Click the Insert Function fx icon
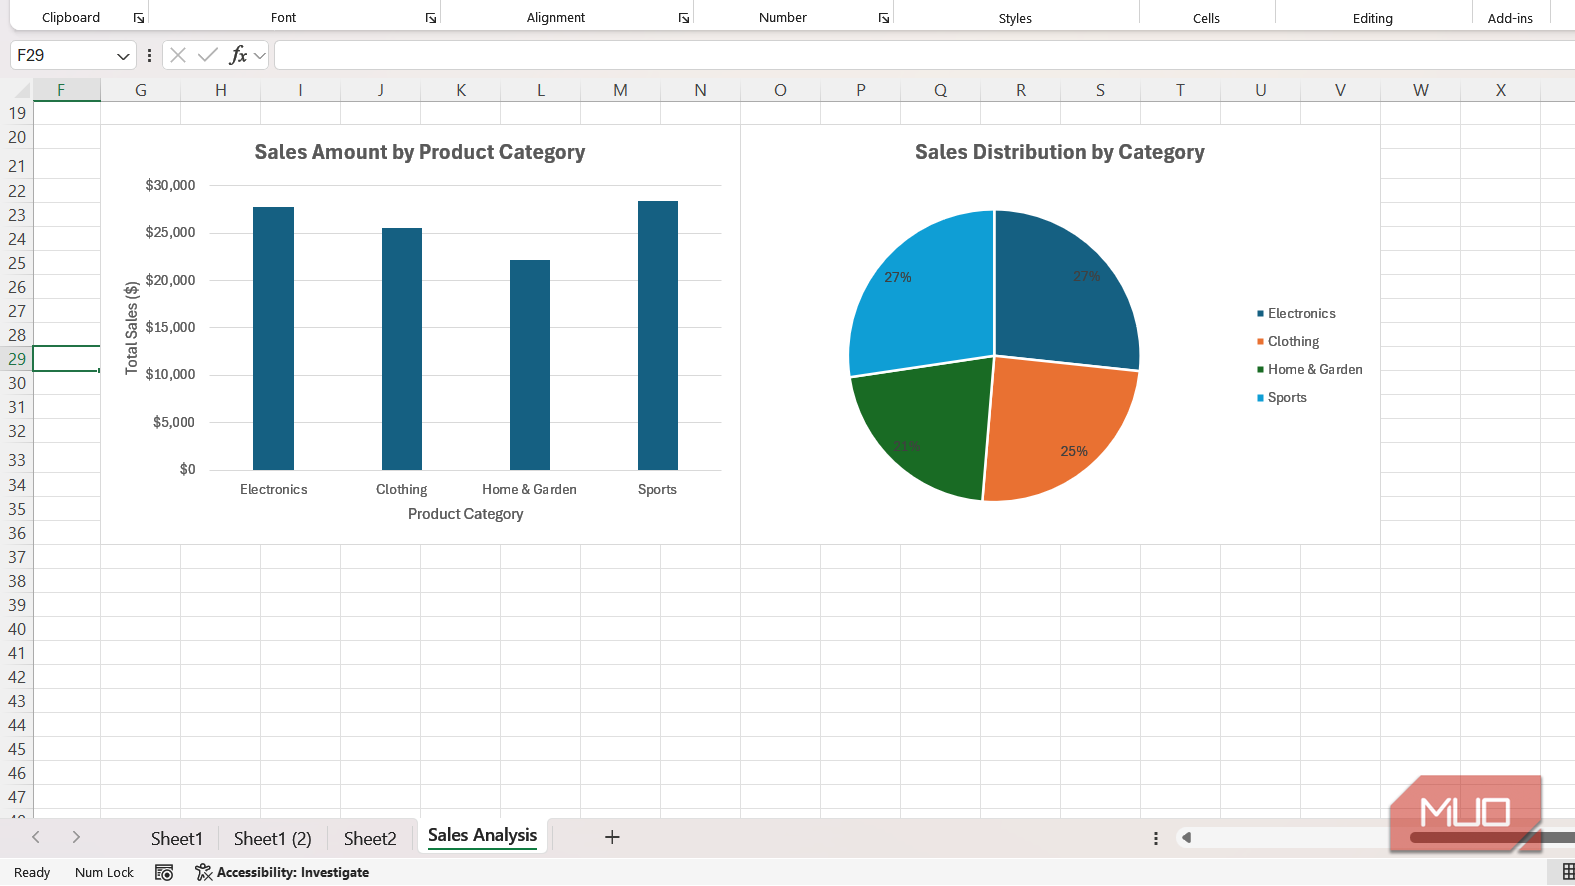 point(238,55)
